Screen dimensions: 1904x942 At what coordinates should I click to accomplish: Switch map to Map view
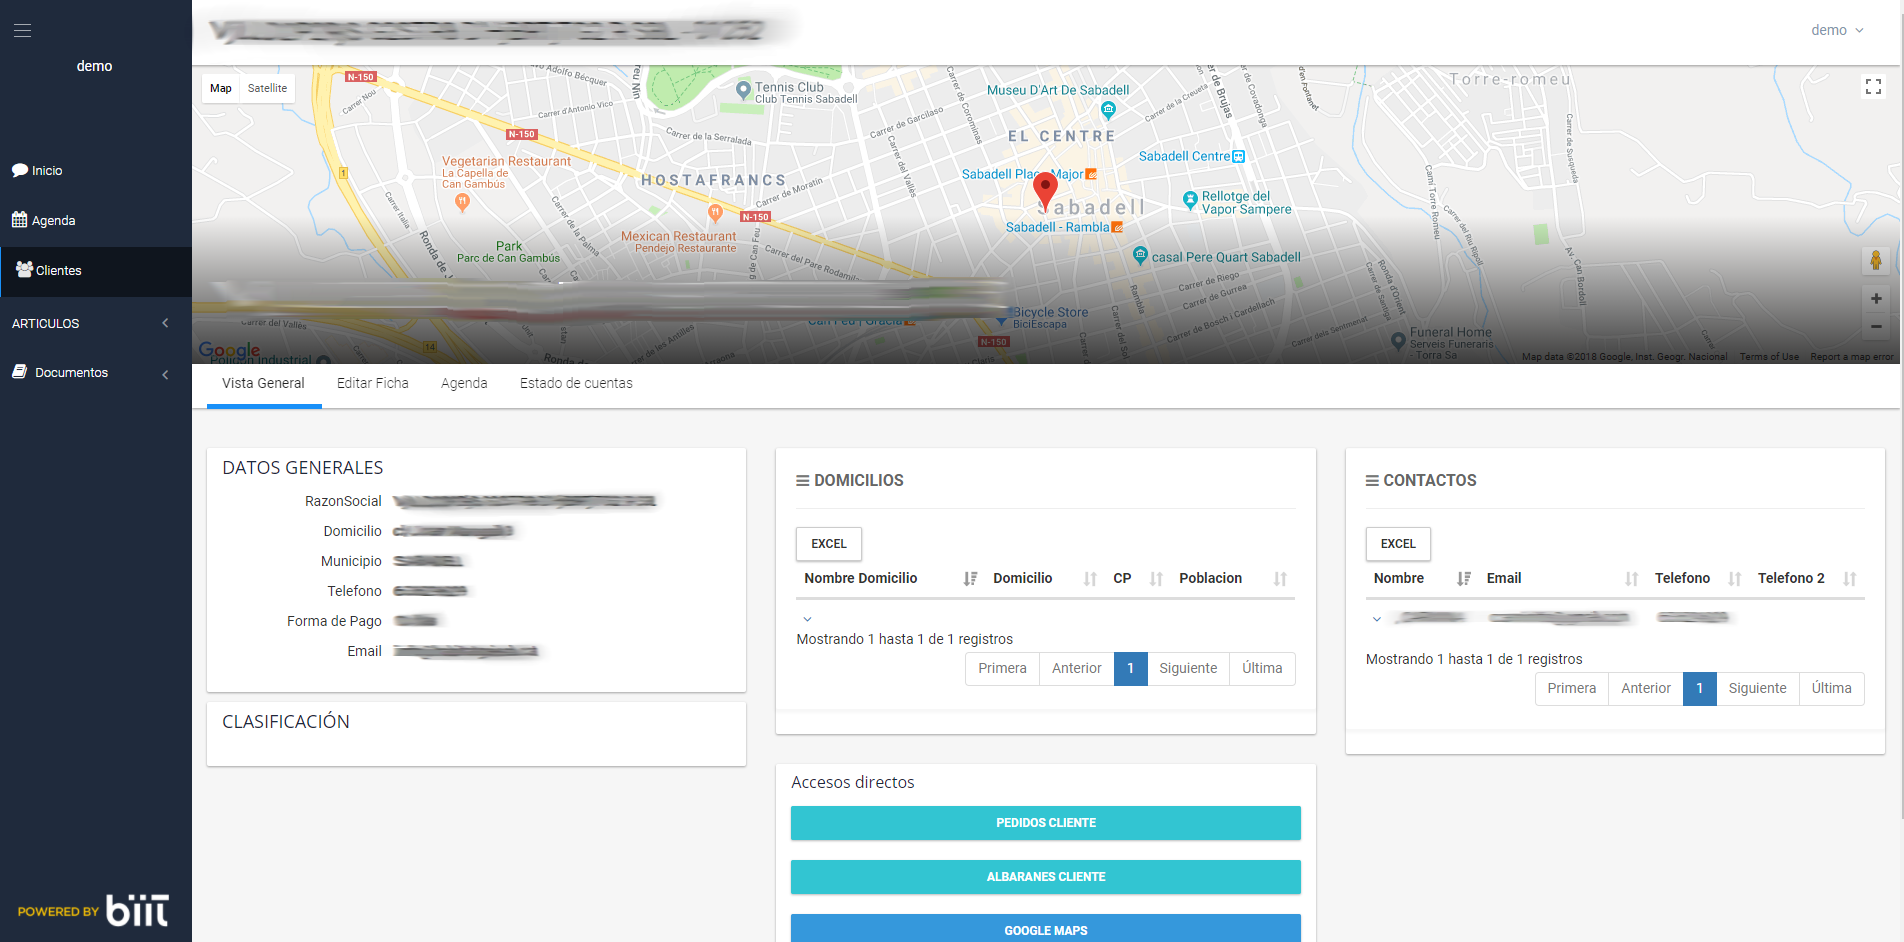pos(221,88)
